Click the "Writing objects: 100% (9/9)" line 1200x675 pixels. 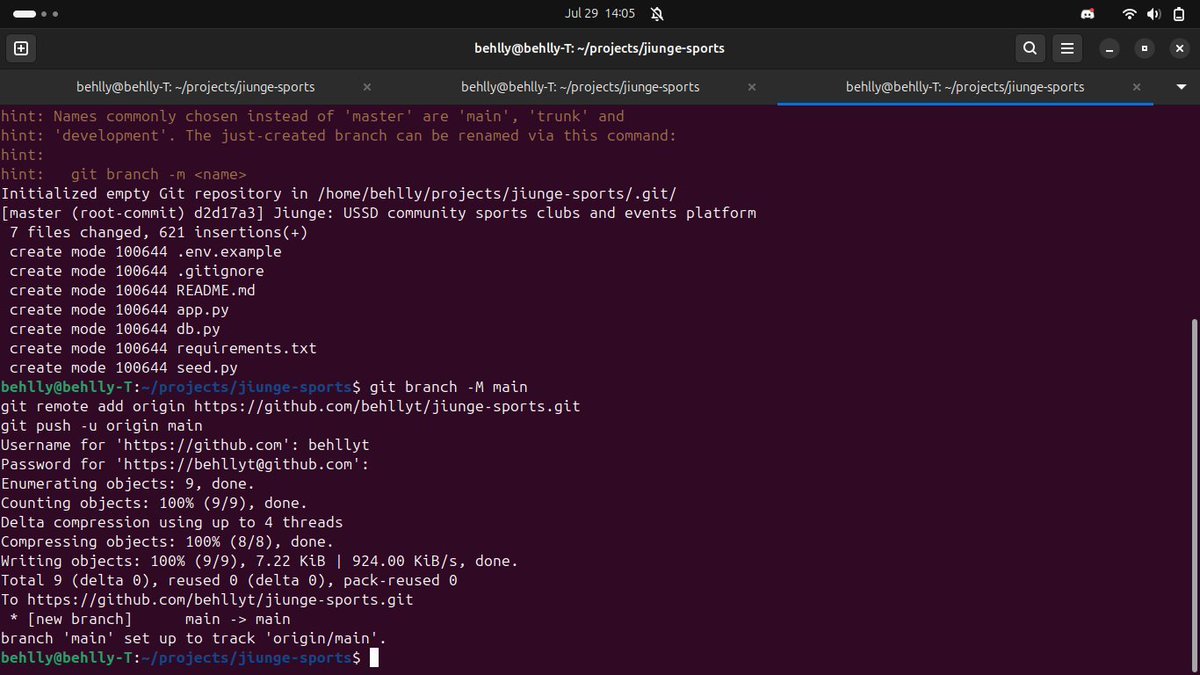click(259, 561)
